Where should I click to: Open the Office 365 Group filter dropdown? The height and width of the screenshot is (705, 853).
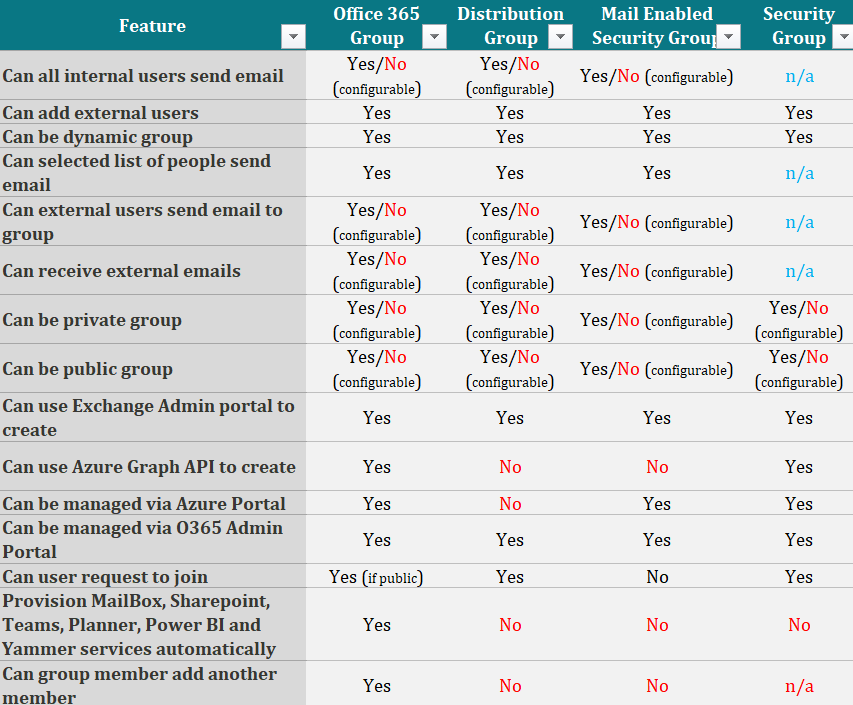tap(434, 36)
